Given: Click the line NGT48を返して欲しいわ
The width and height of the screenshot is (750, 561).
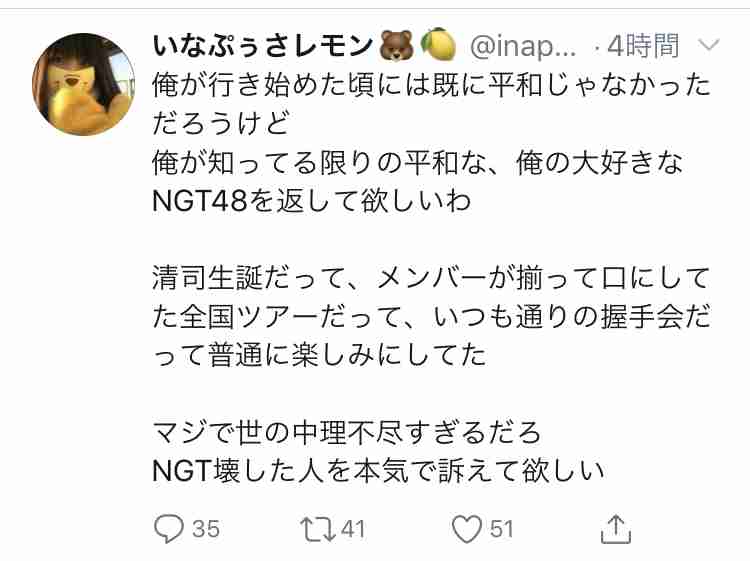Looking at the screenshot, I should point(312,201).
